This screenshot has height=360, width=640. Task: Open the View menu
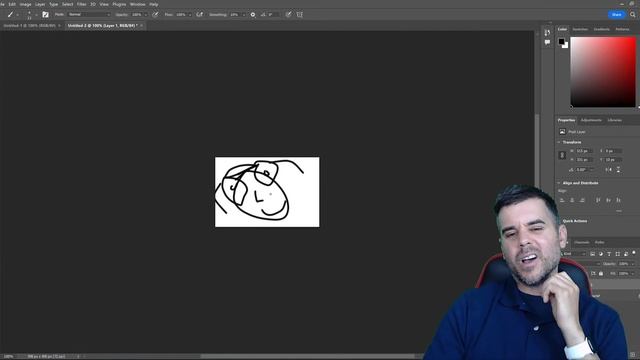[x=104, y=4]
